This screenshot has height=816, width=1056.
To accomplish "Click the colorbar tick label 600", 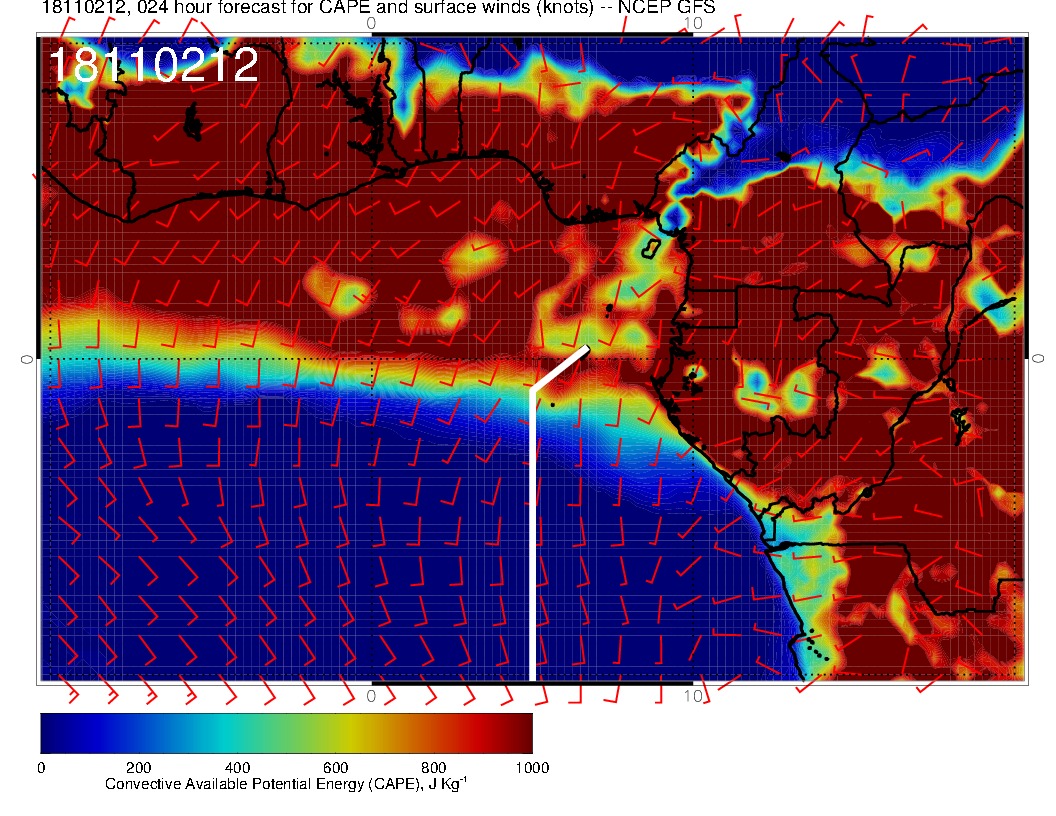I will [335, 768].
